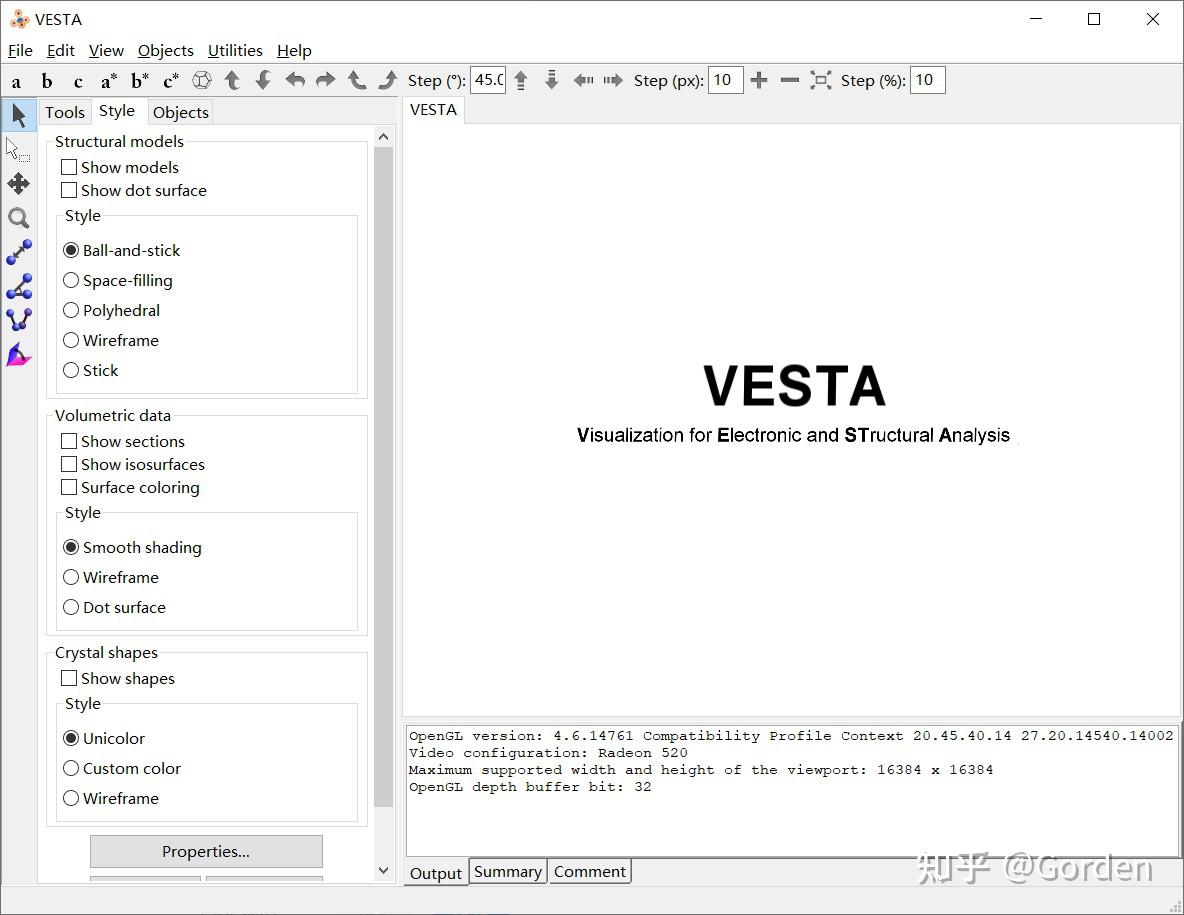Translate the view upward

520,81
